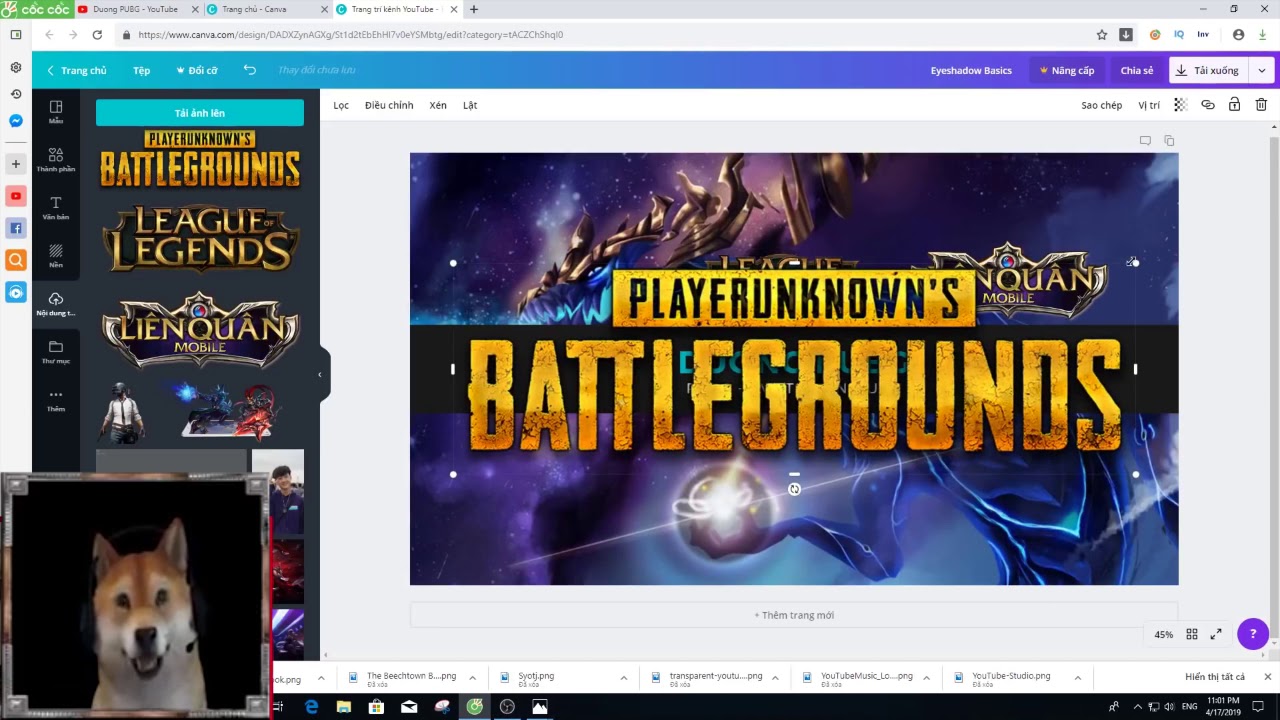Show more panels via Thêm
Screen dimensions: 1280x720
[56, 399]
